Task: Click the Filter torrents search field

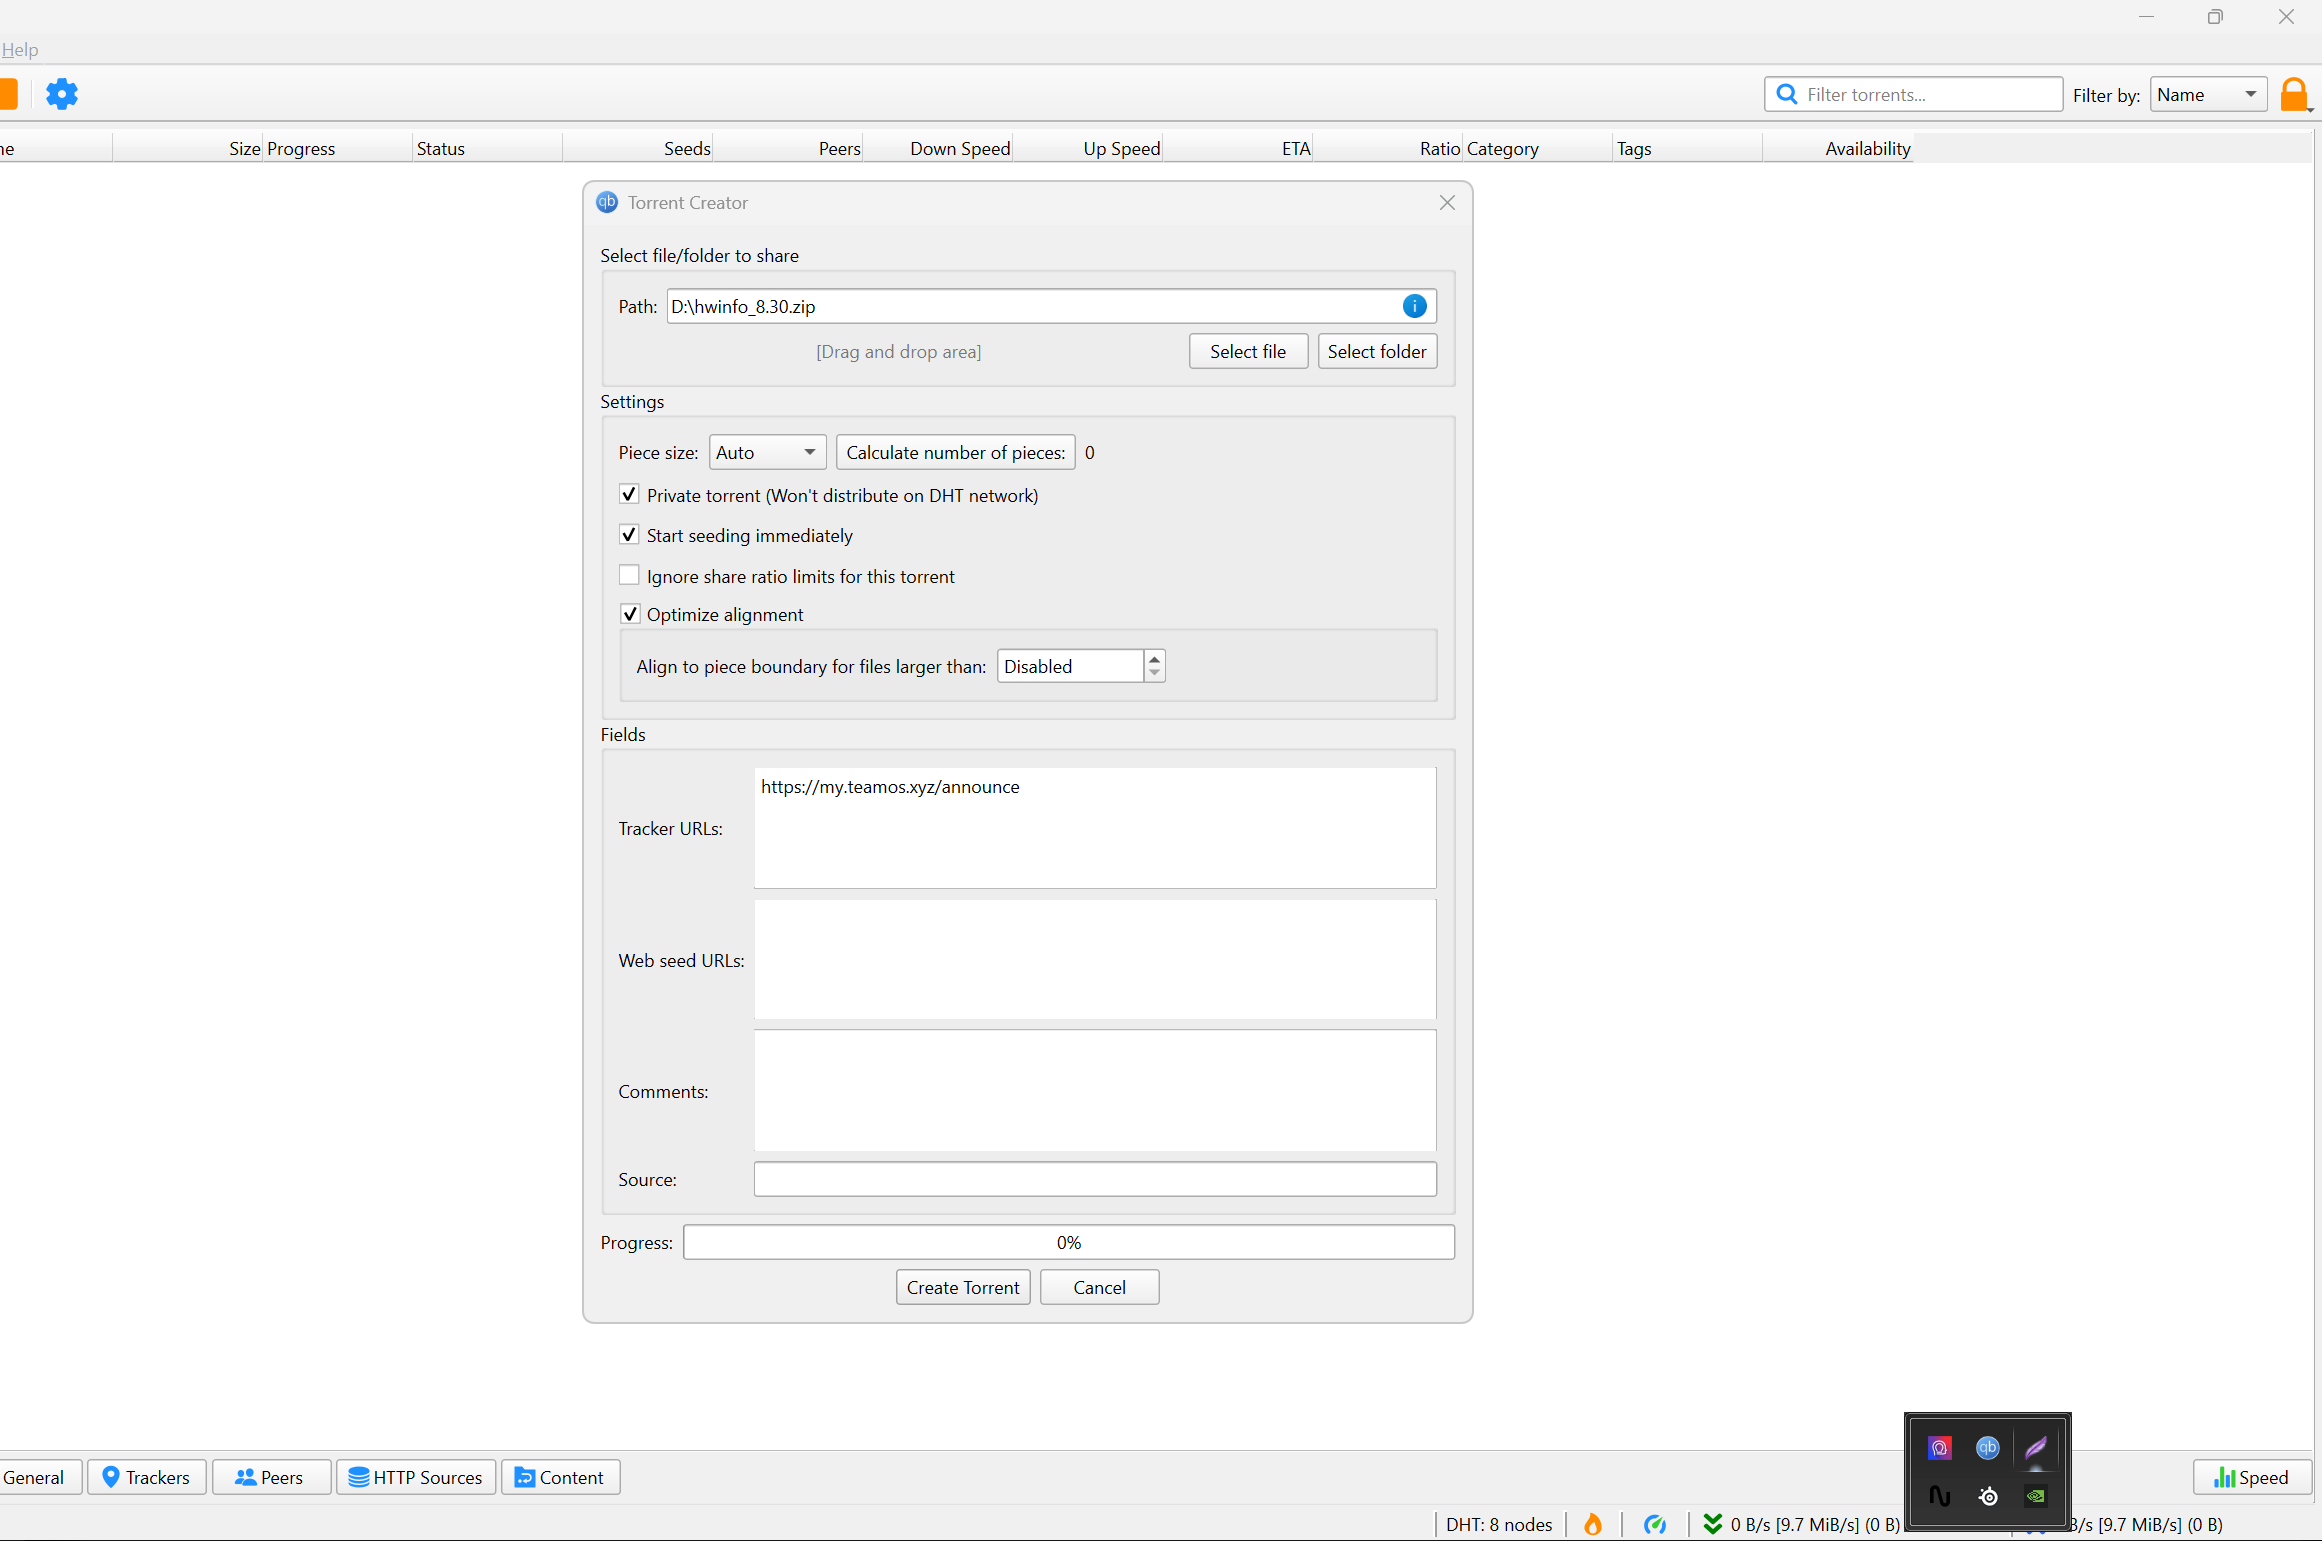Action: [1913, 94]
